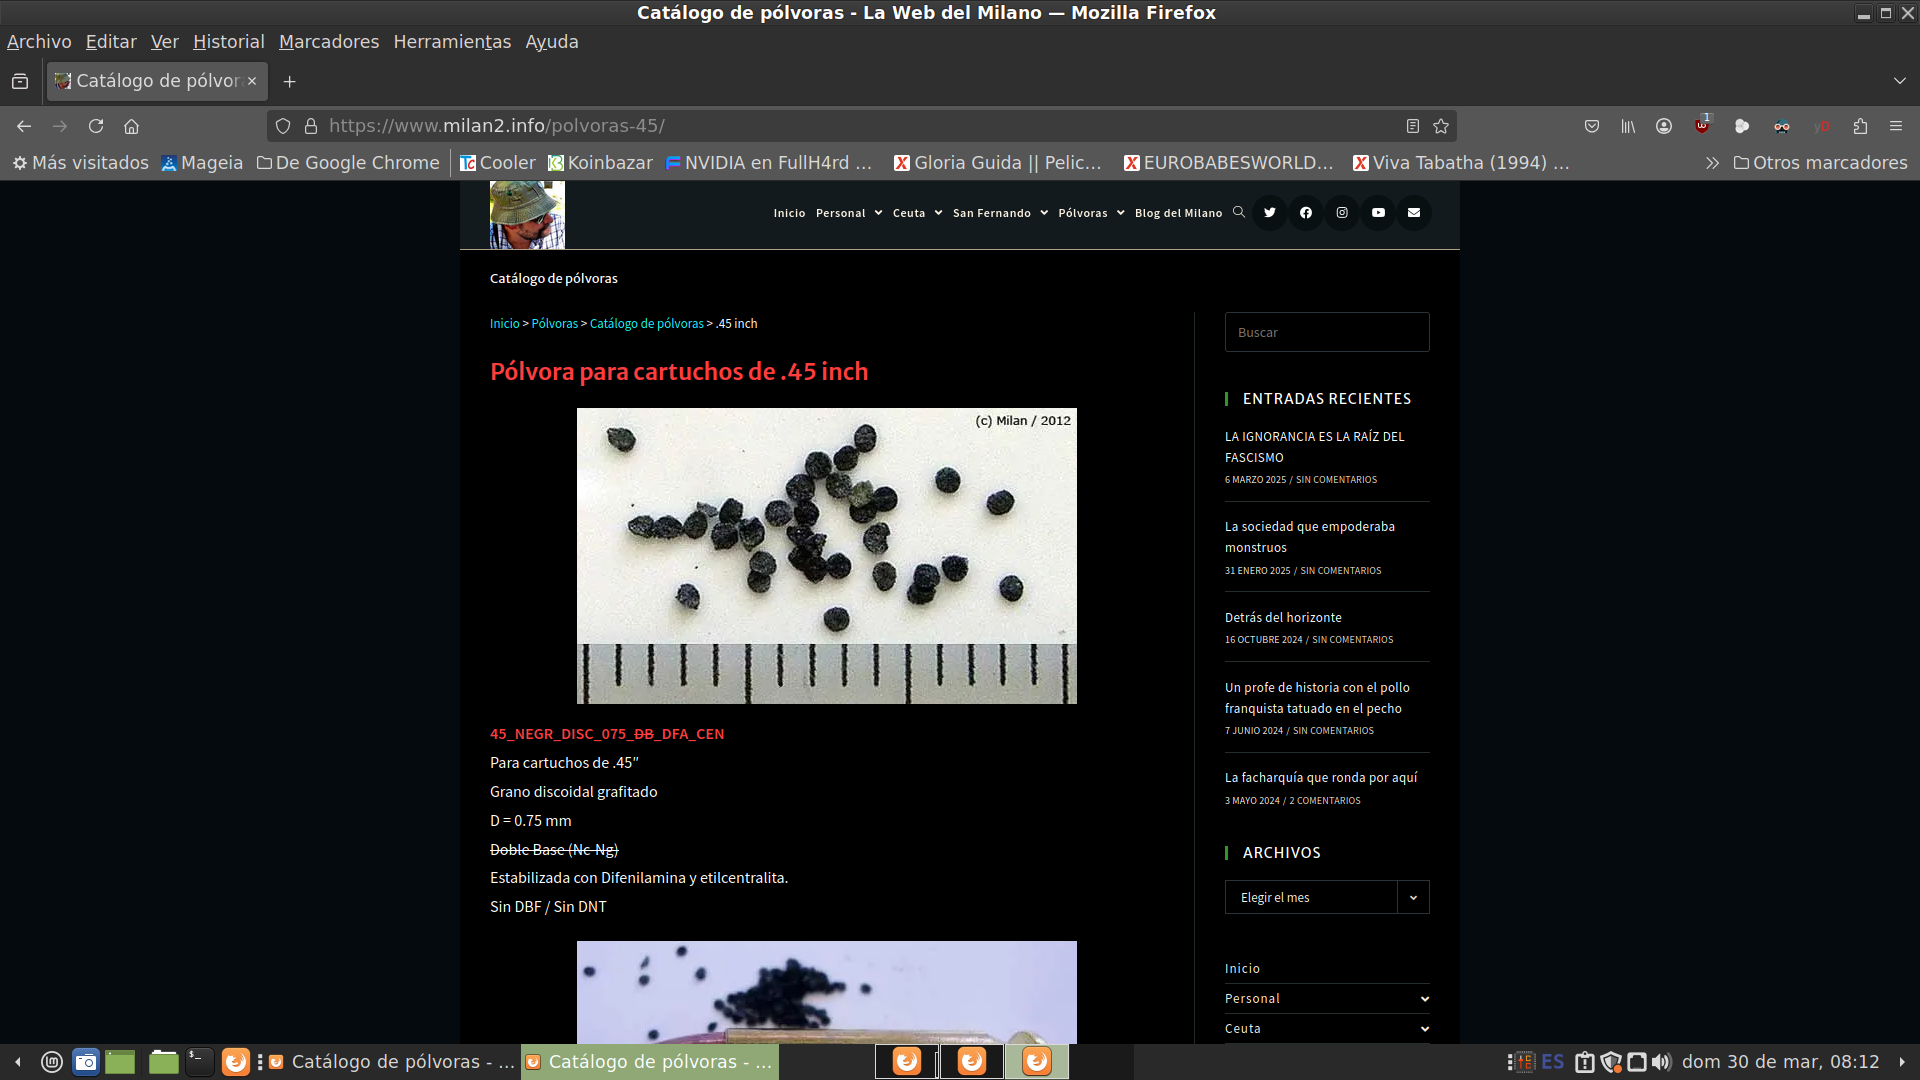Image resolution: width=1920 pixels, height=1080 pixels.
Task: Open the YouTube icon link
Action: click(x=1377, y=212)
